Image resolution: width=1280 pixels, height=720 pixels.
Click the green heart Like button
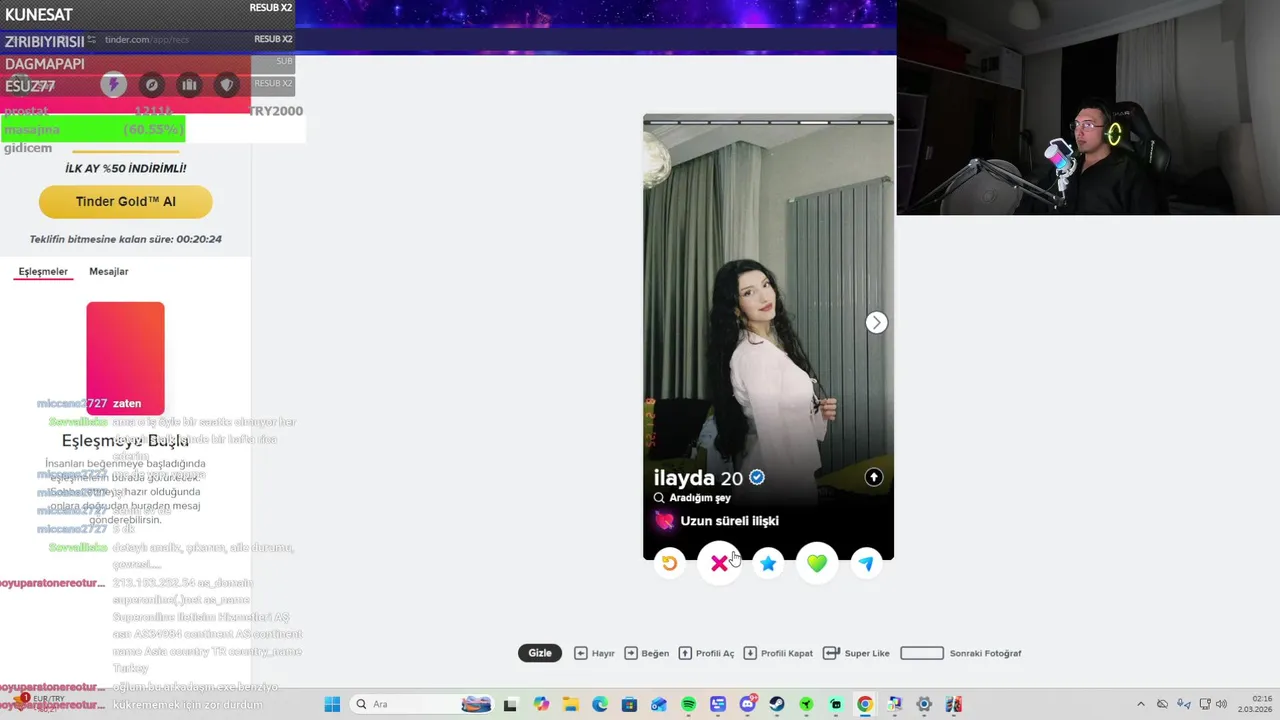[x=817, y=563]
